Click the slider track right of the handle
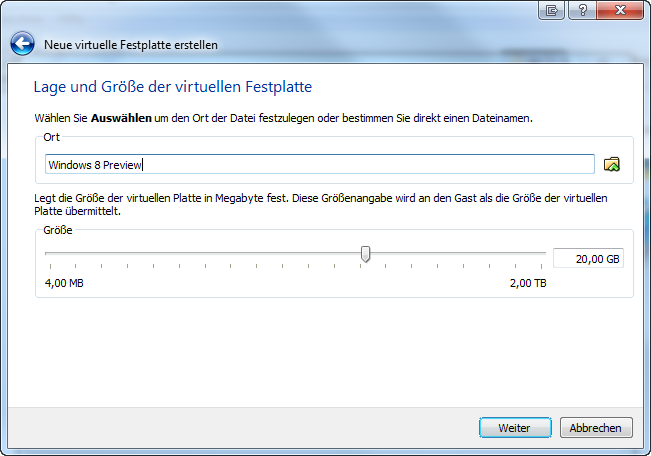 [460, 255]
